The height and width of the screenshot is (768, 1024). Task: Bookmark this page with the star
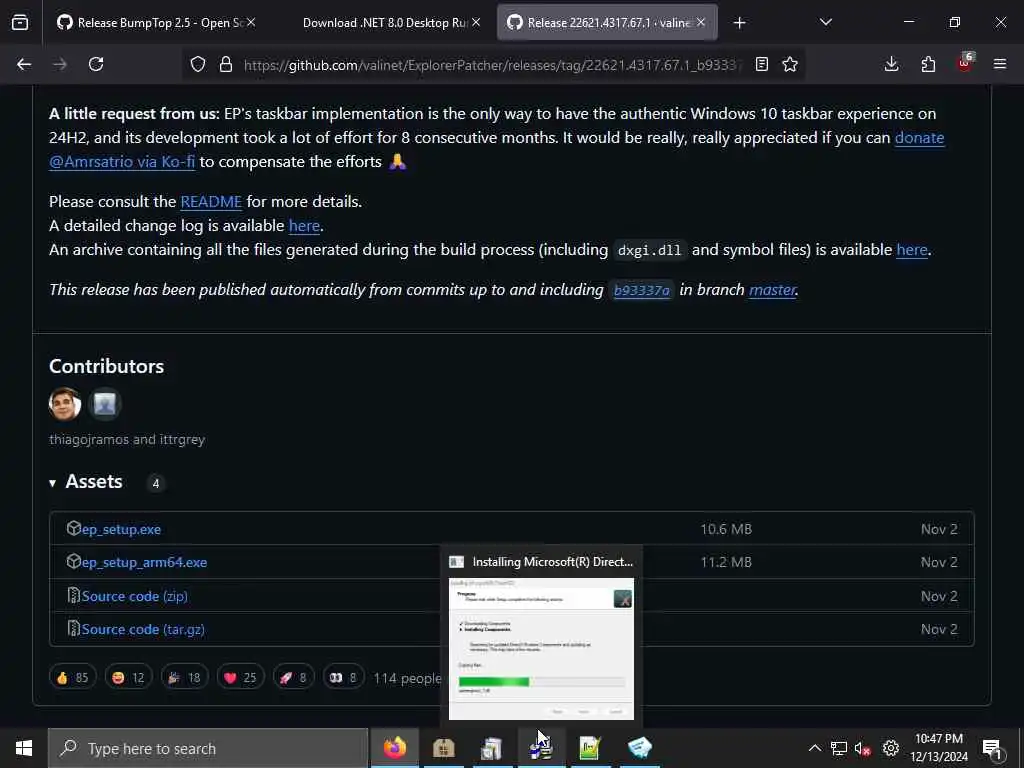click(x=790, y=64)
